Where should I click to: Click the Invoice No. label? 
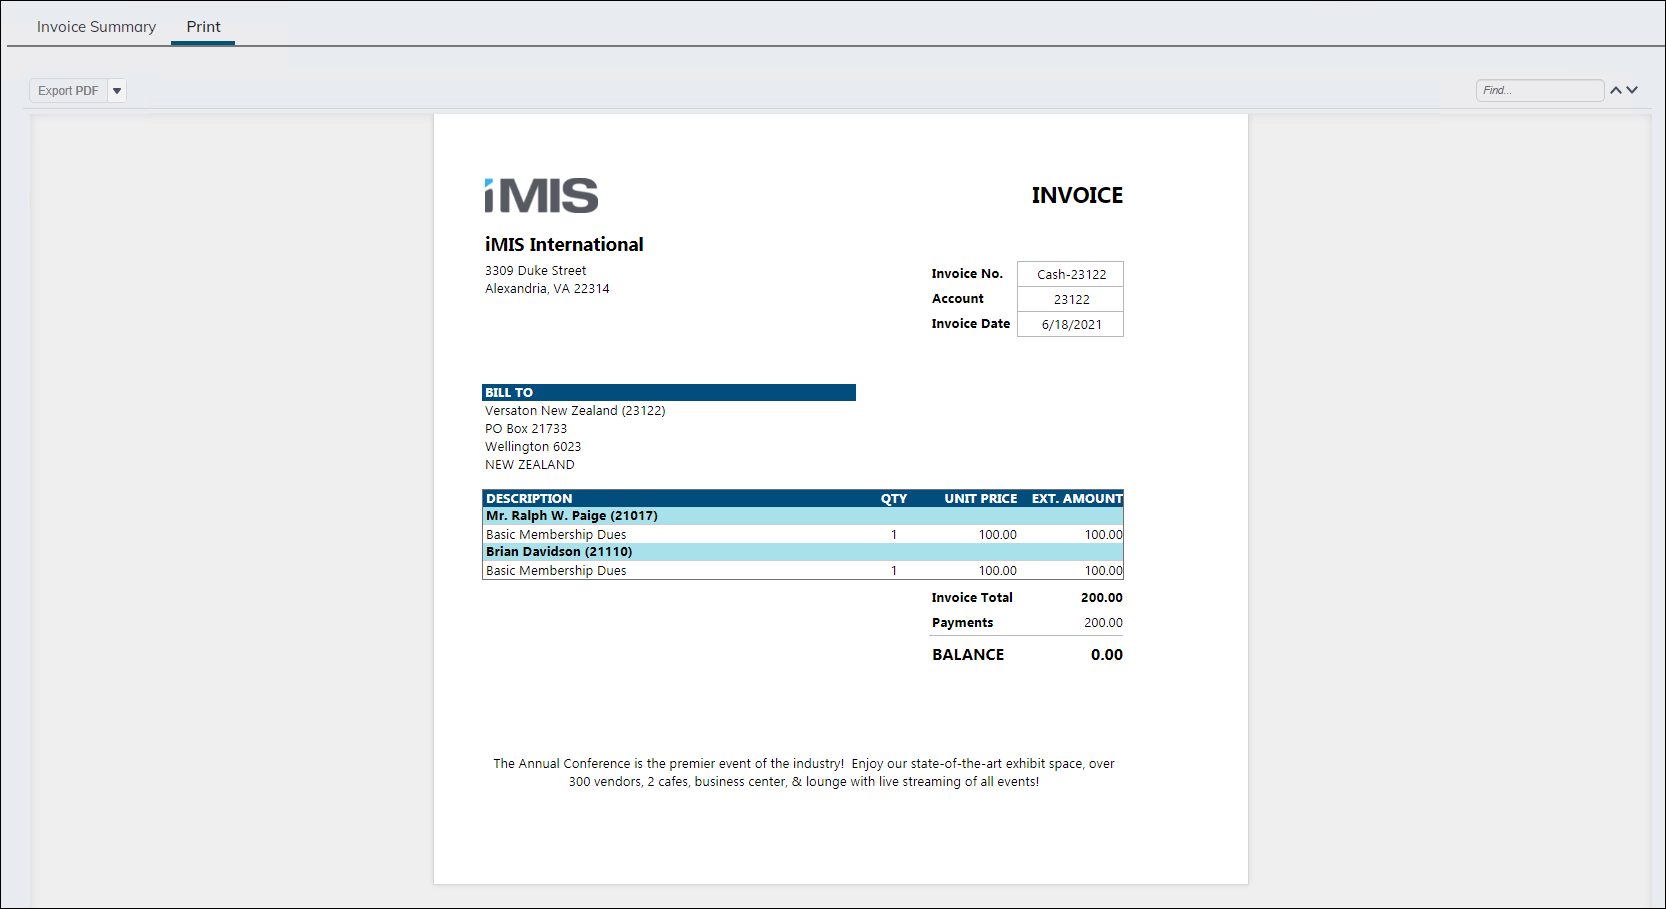[967, 274]
